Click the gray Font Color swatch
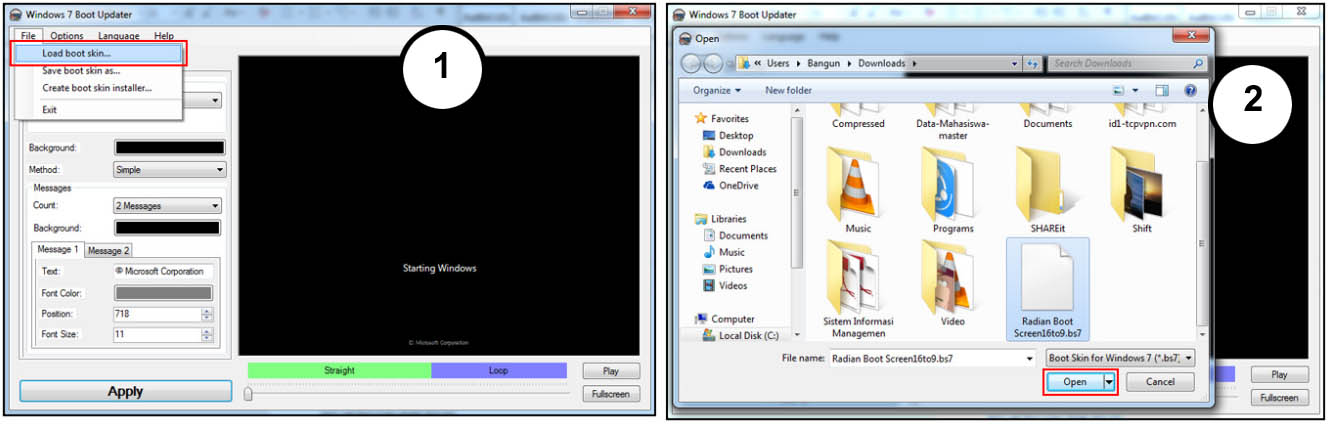Image resolution: width=1331 pixels, height=426 pixels. tap(163, 293)
